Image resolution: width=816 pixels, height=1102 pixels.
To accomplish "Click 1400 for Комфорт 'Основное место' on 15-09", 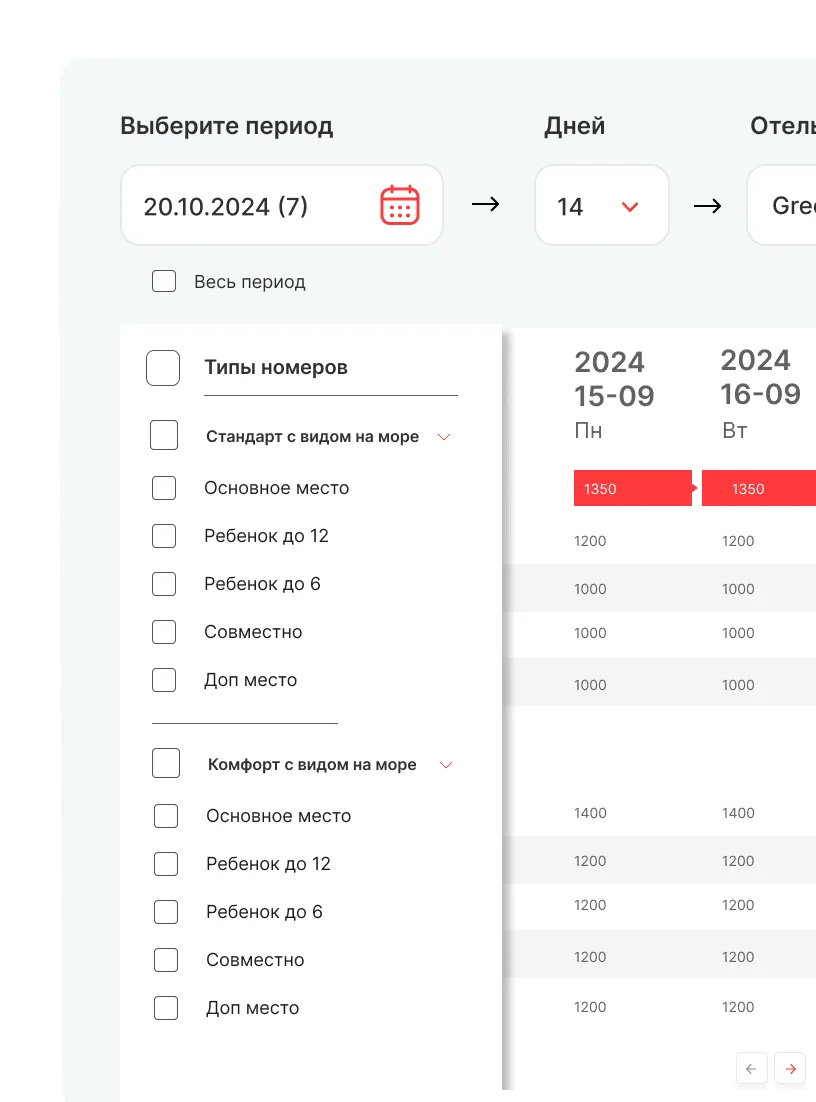I will (590, 813).
